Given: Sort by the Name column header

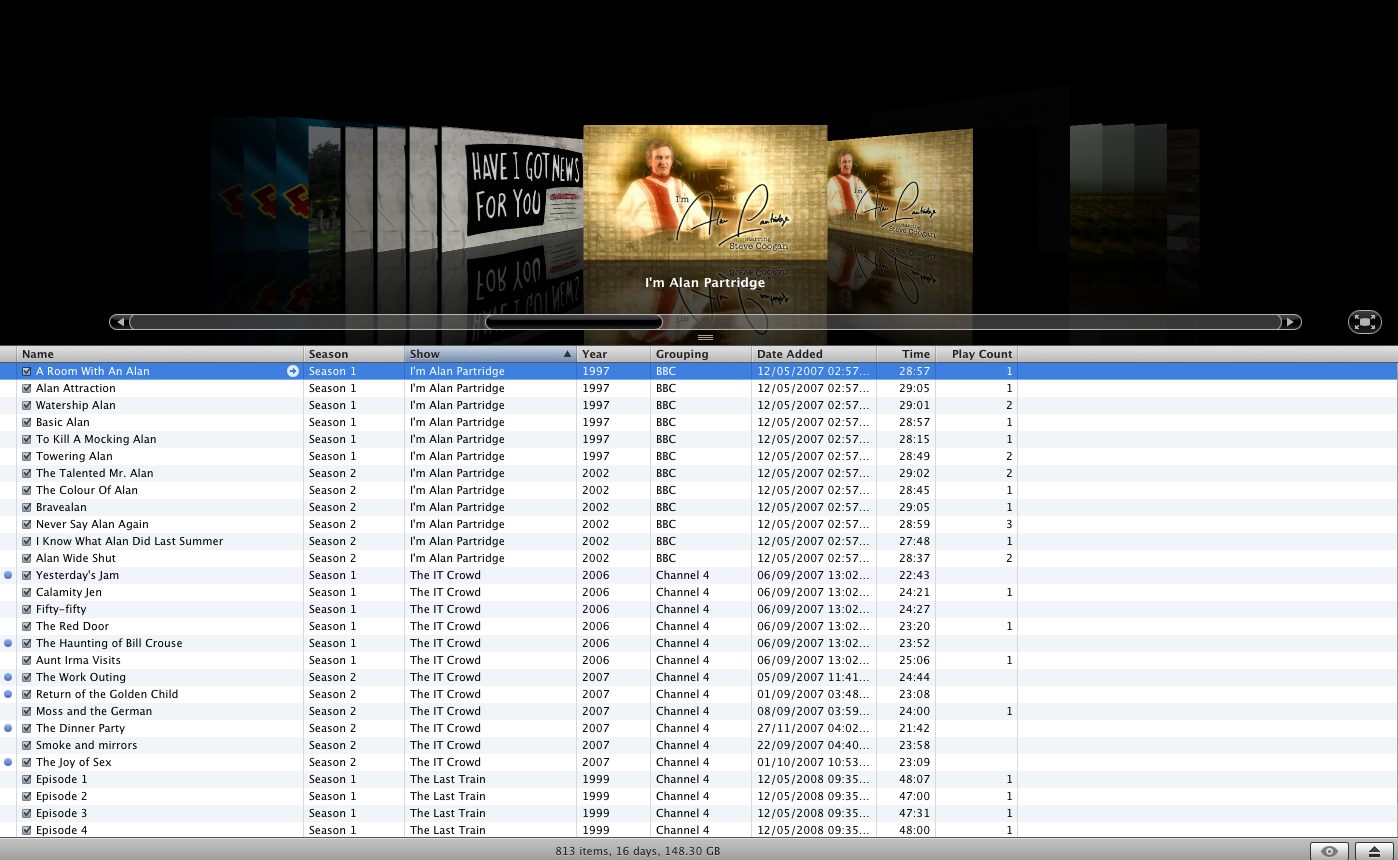Looking at the screenshot, I should (x=160, y=354).
